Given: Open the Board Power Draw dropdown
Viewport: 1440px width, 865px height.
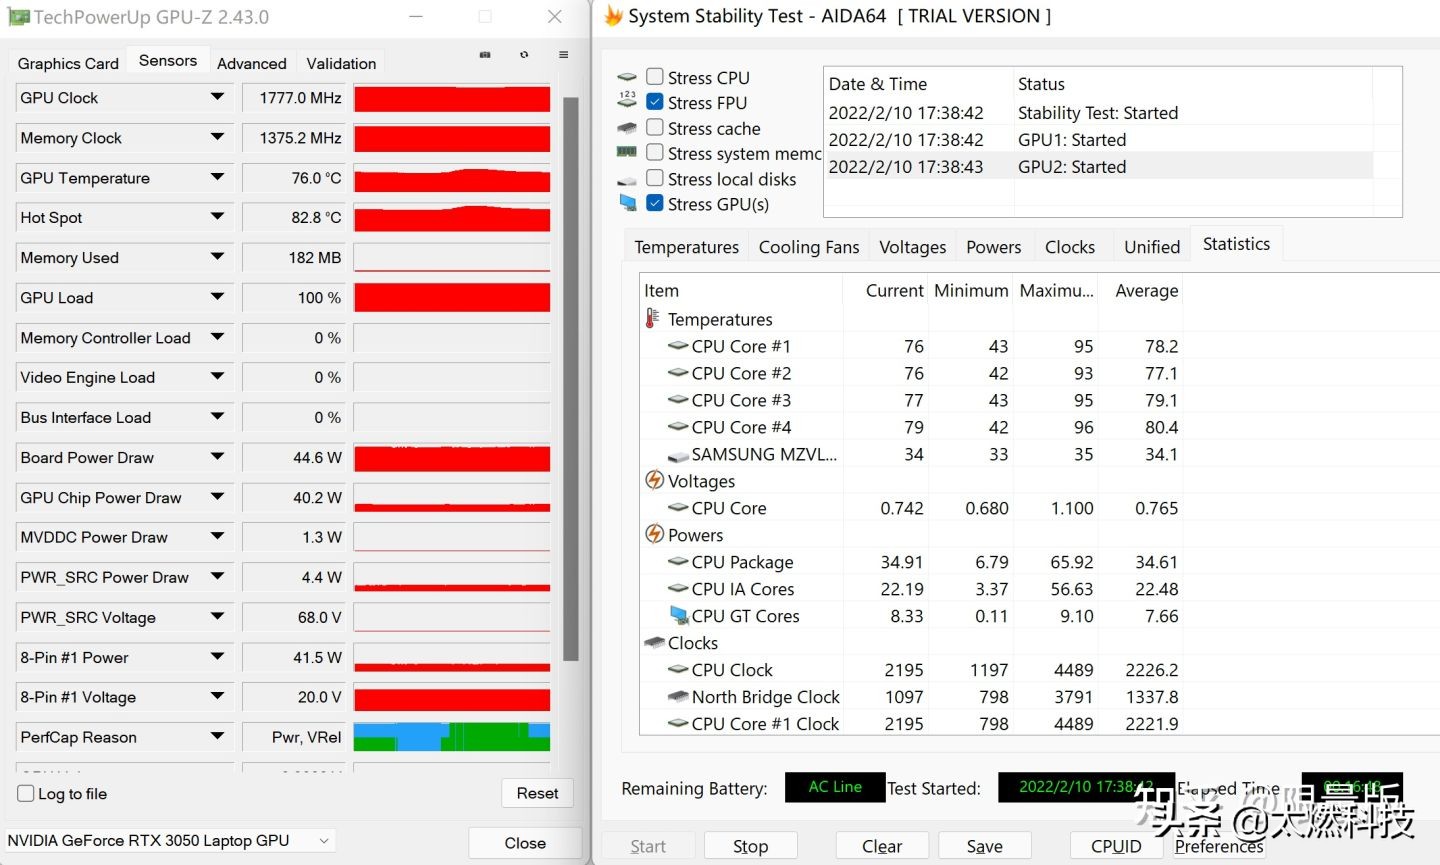Looking at the screenshot, I should [x=217, y=457].
